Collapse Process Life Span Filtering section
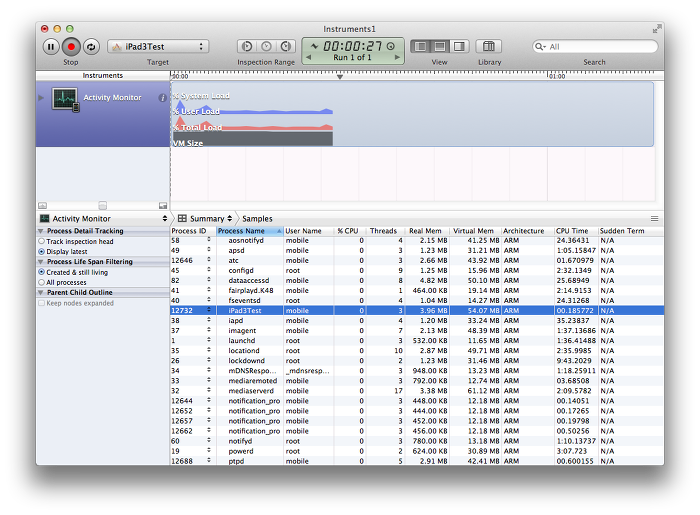The height and width of the screenshot is (515, 700). (41, 262)
